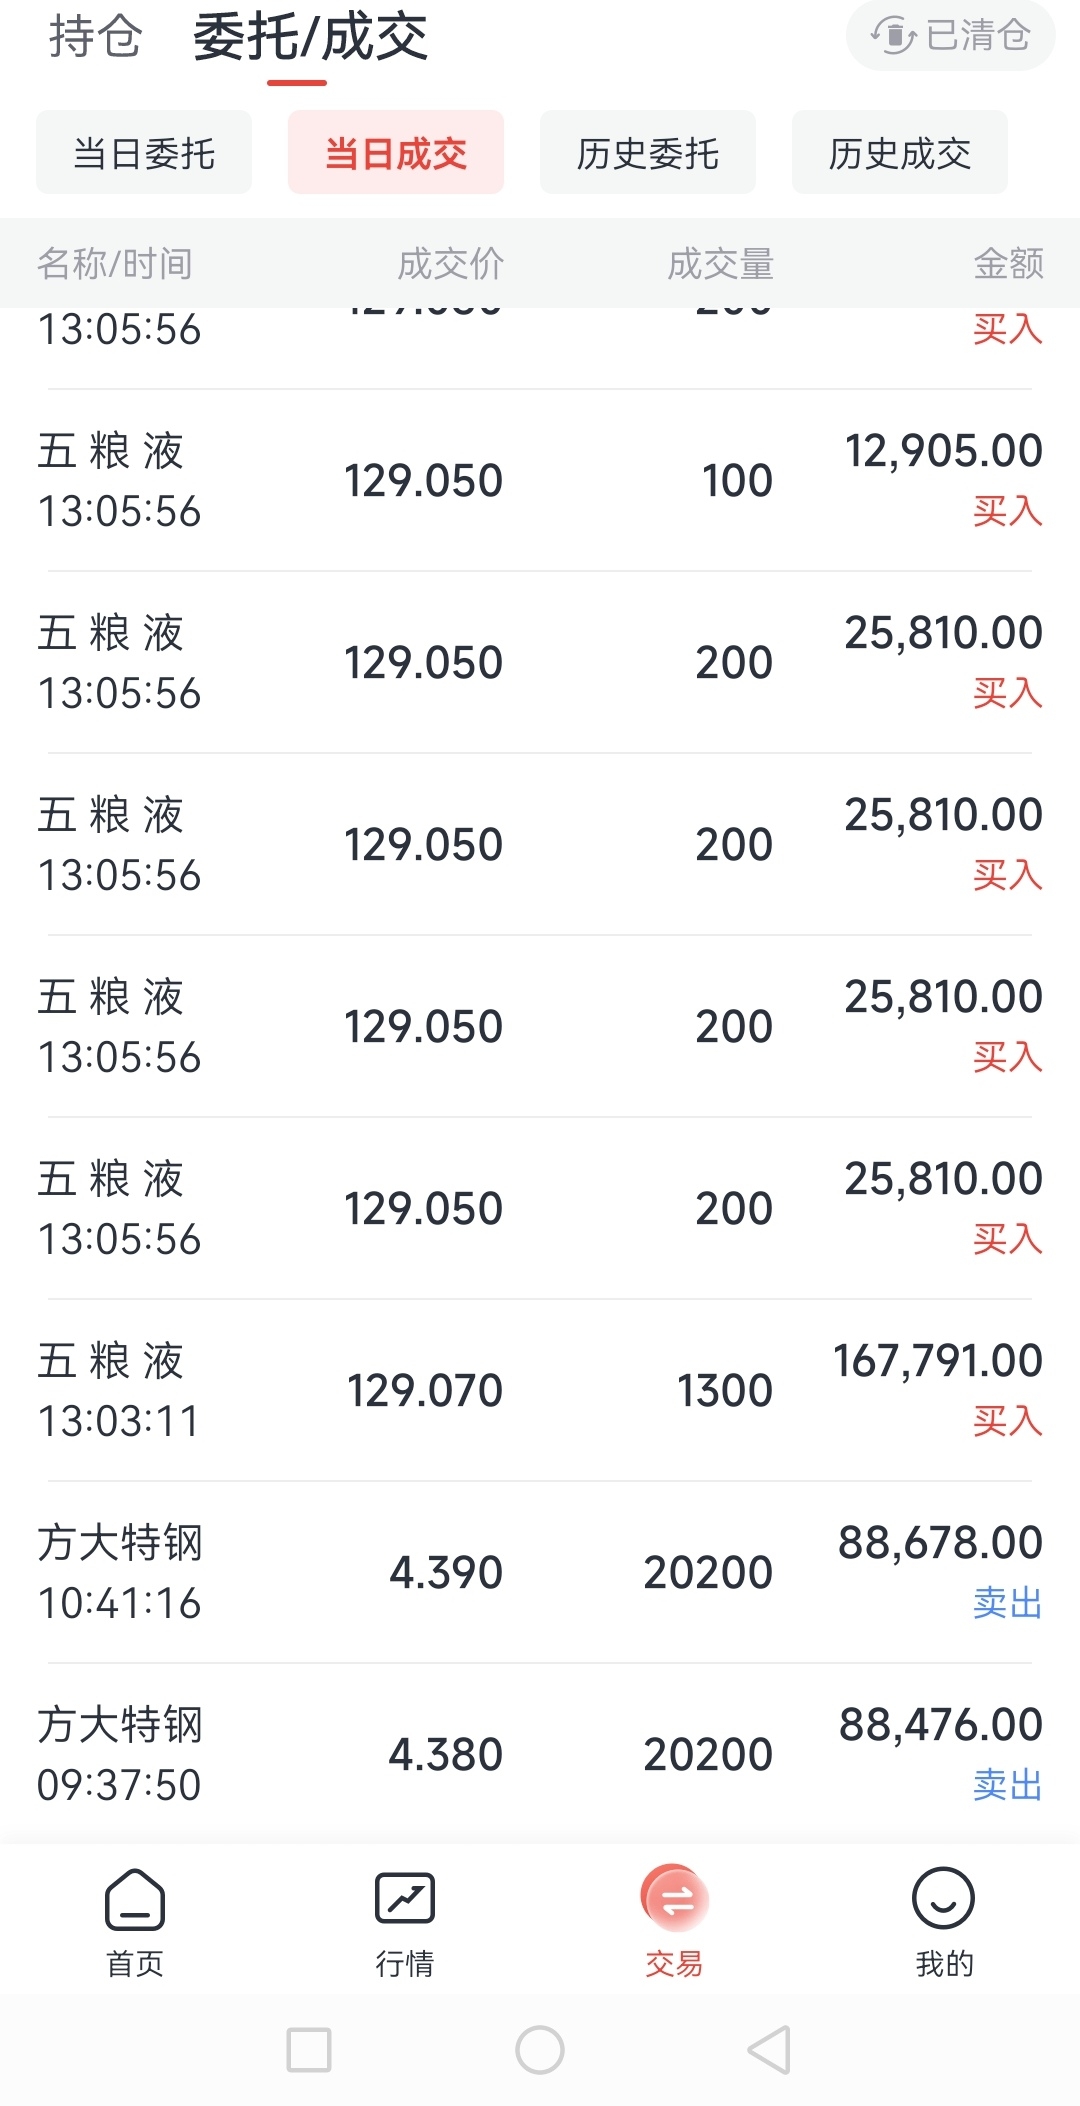Tap the 交易 trade swap icon

click(674, 1898)
